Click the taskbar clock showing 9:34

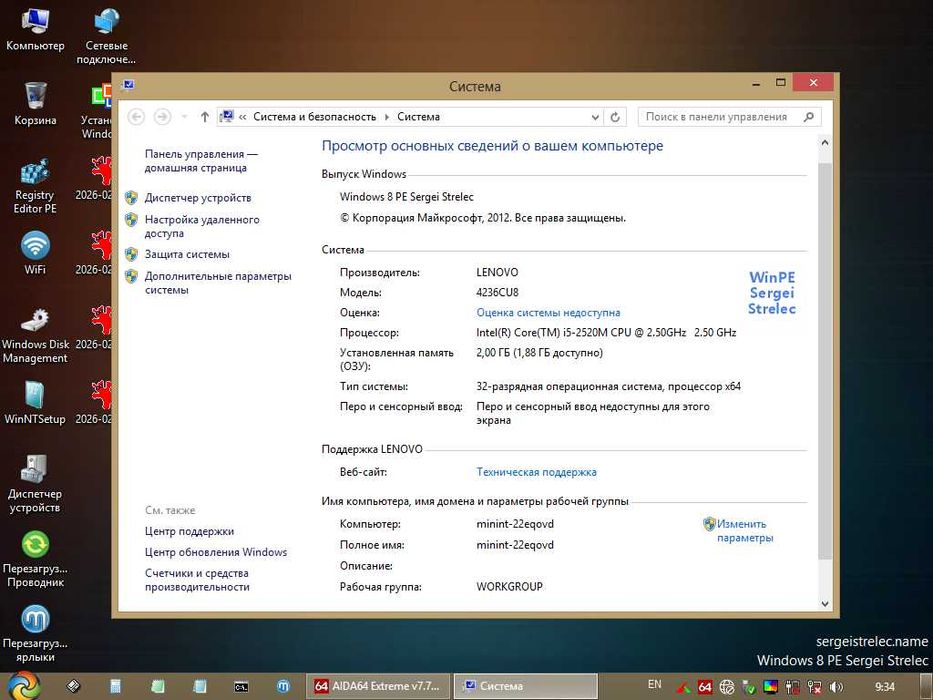(885, 687)
